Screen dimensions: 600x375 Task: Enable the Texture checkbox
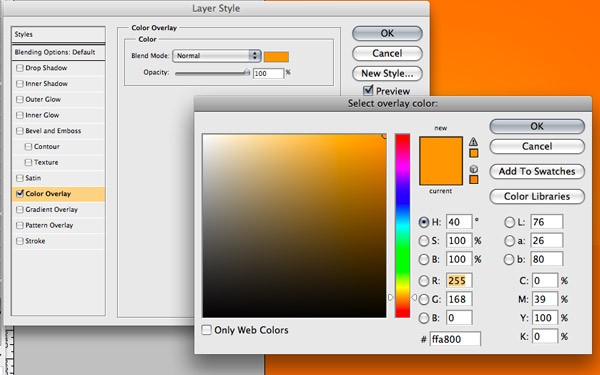28,162
